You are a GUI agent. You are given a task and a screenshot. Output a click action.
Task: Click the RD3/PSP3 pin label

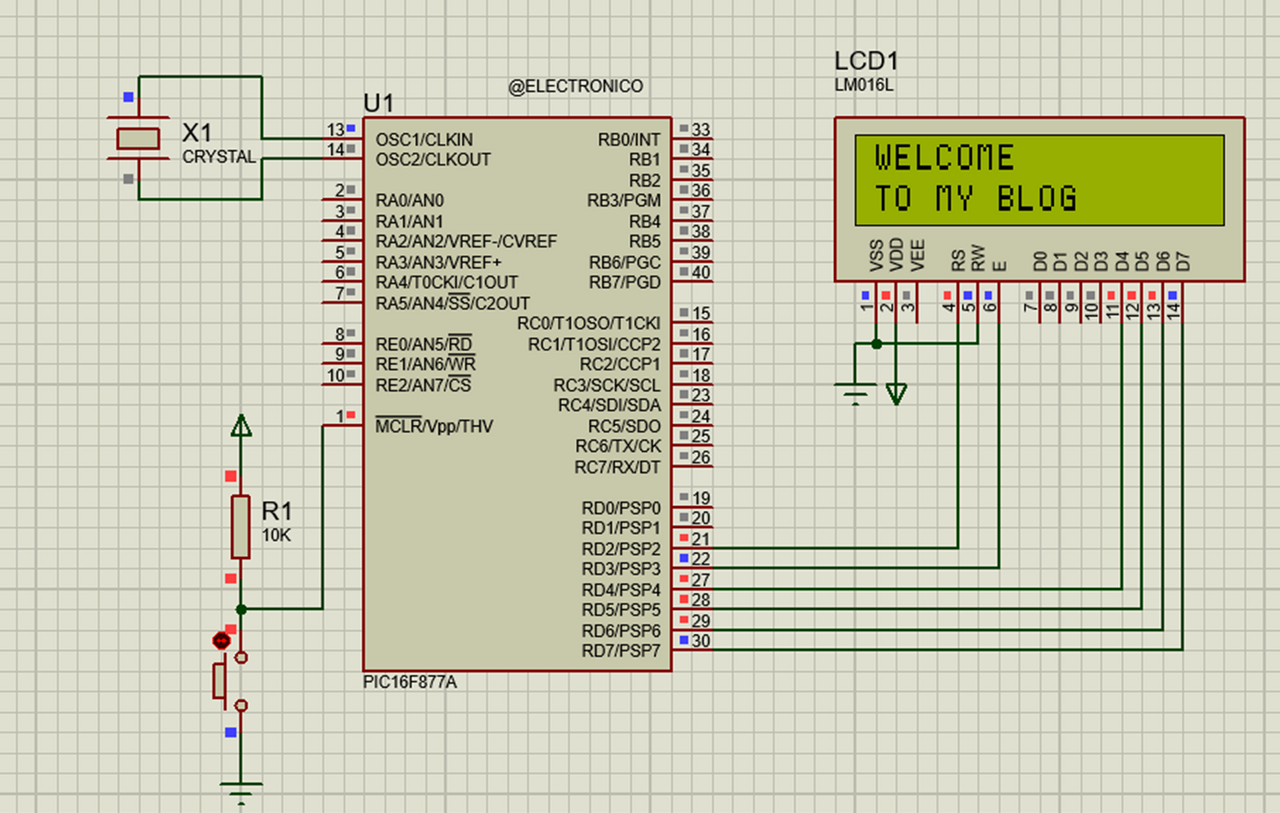pos(621,569)
